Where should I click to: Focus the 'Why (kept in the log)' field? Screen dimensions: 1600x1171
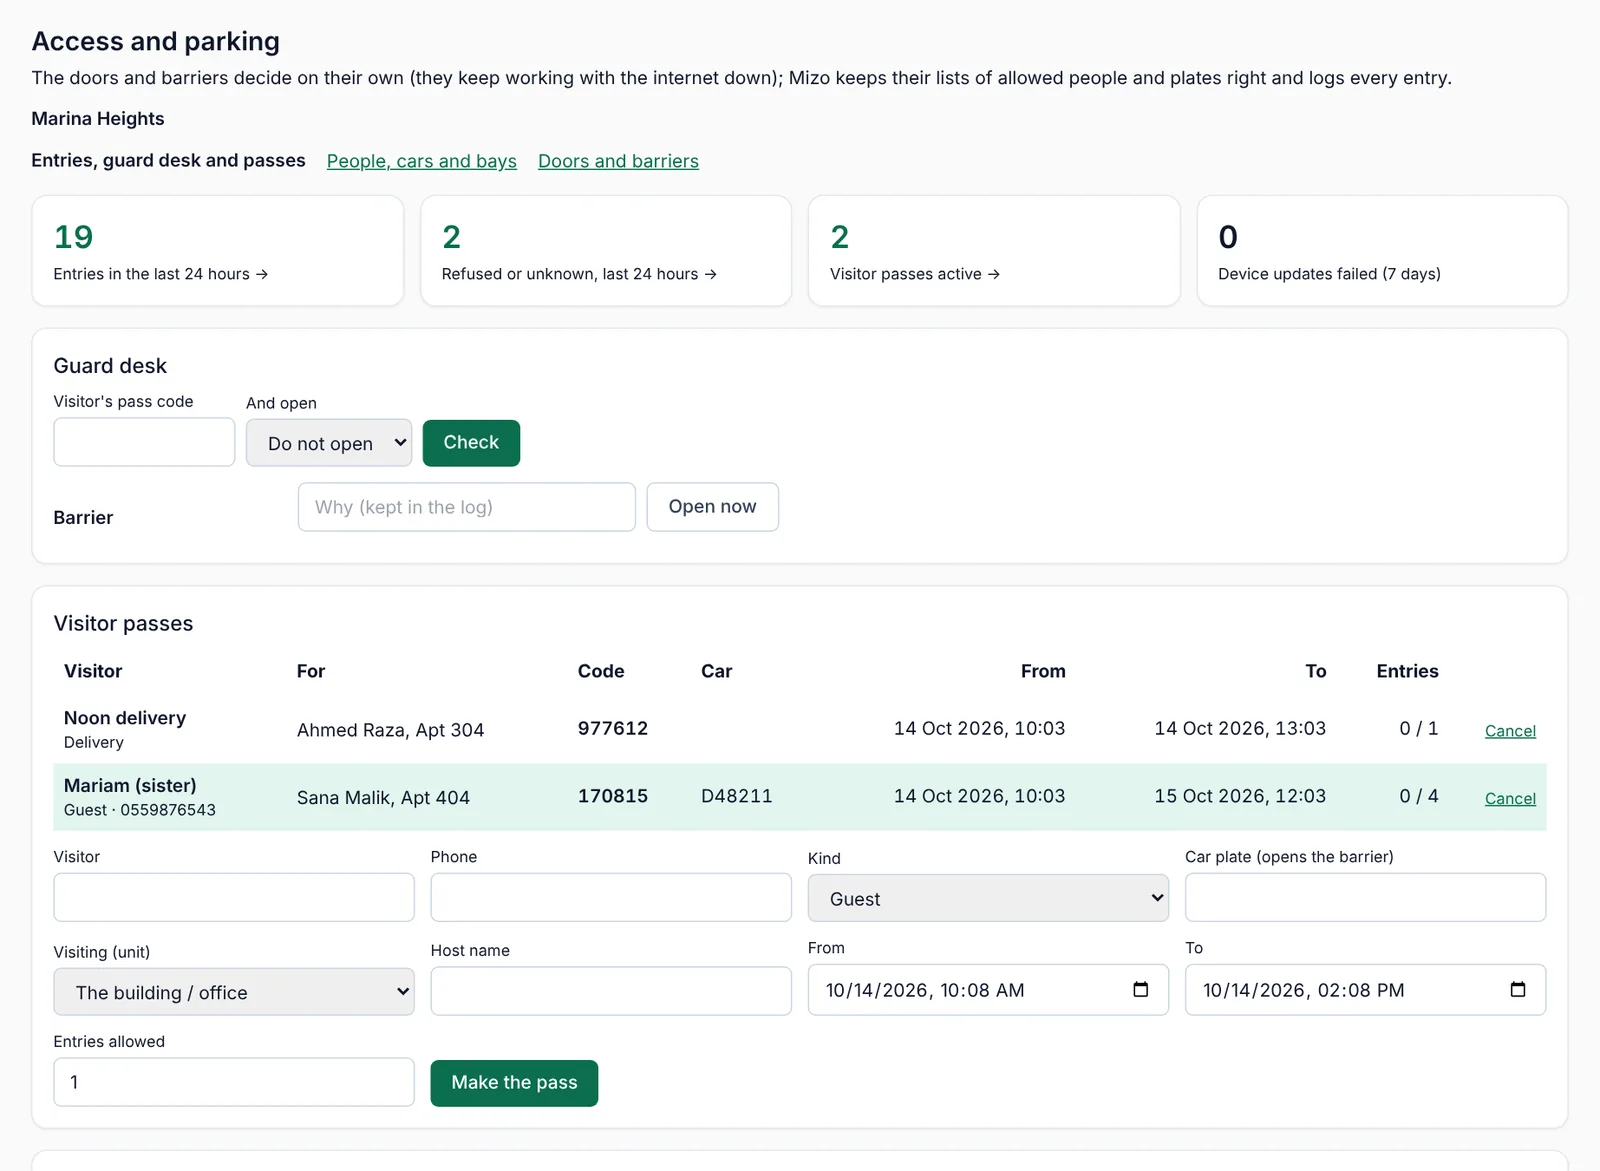click(x=466, y=507)
